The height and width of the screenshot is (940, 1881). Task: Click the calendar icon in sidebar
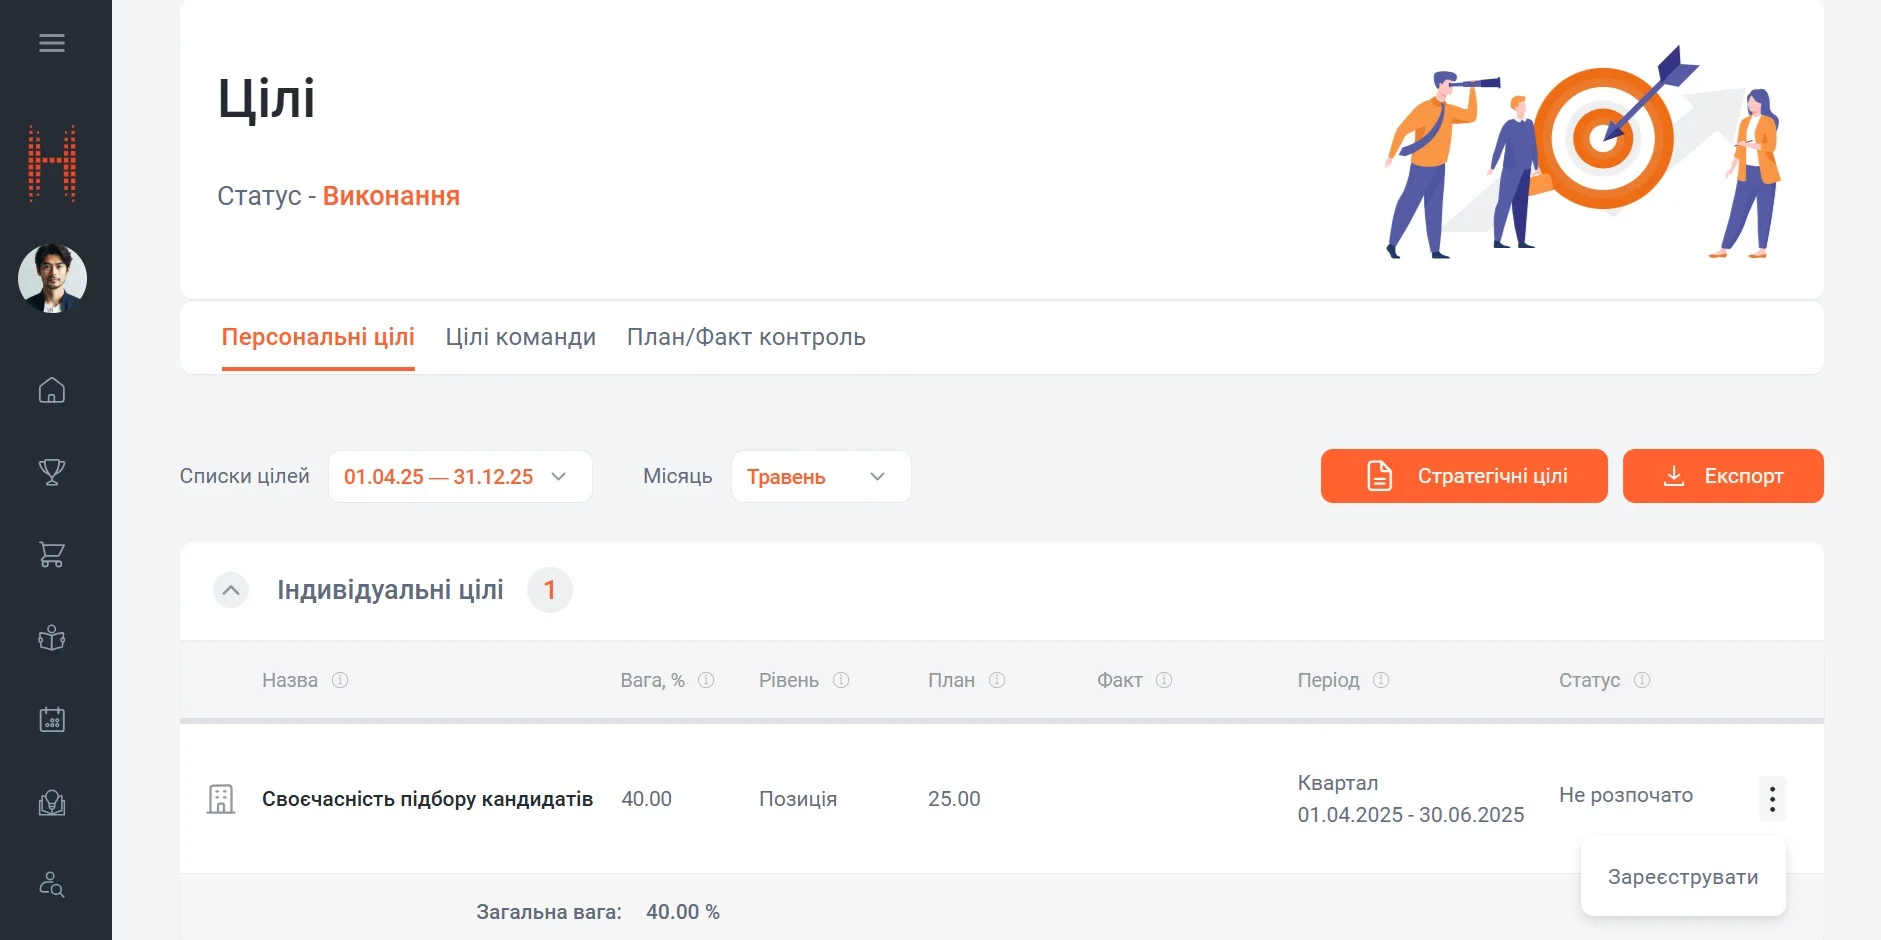coord(52,720)
